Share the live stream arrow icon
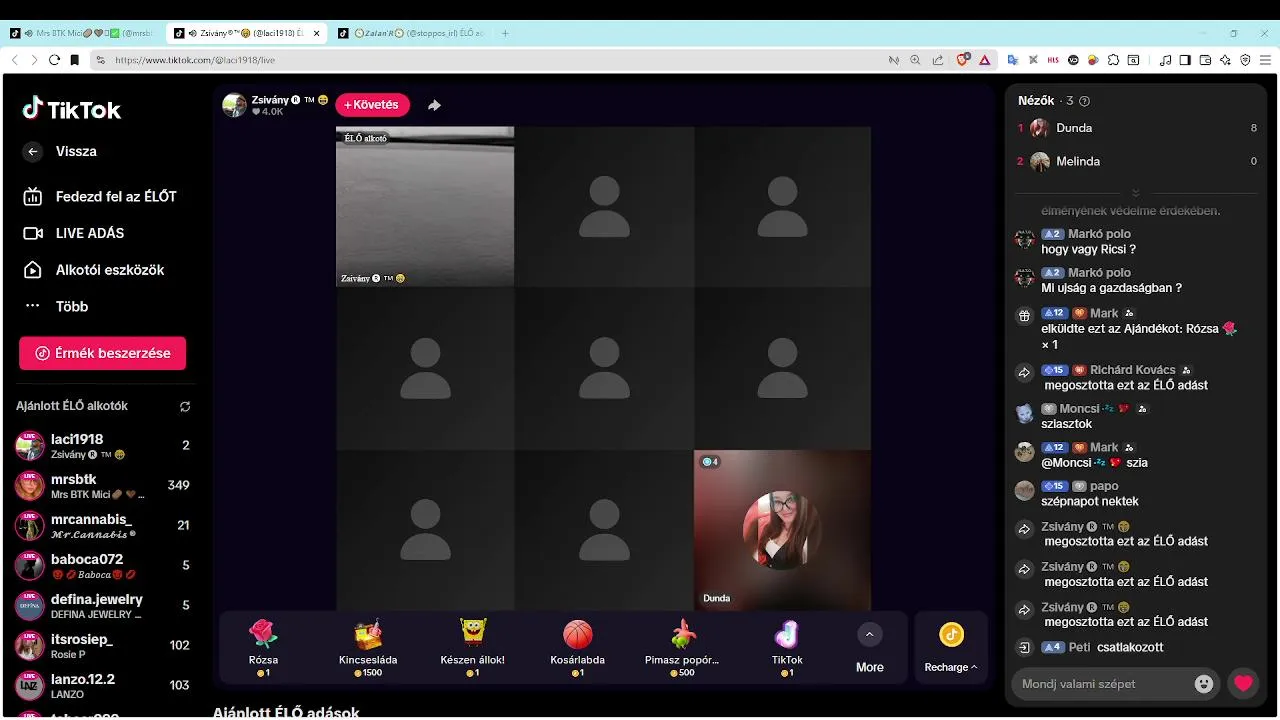 [434, 105]
